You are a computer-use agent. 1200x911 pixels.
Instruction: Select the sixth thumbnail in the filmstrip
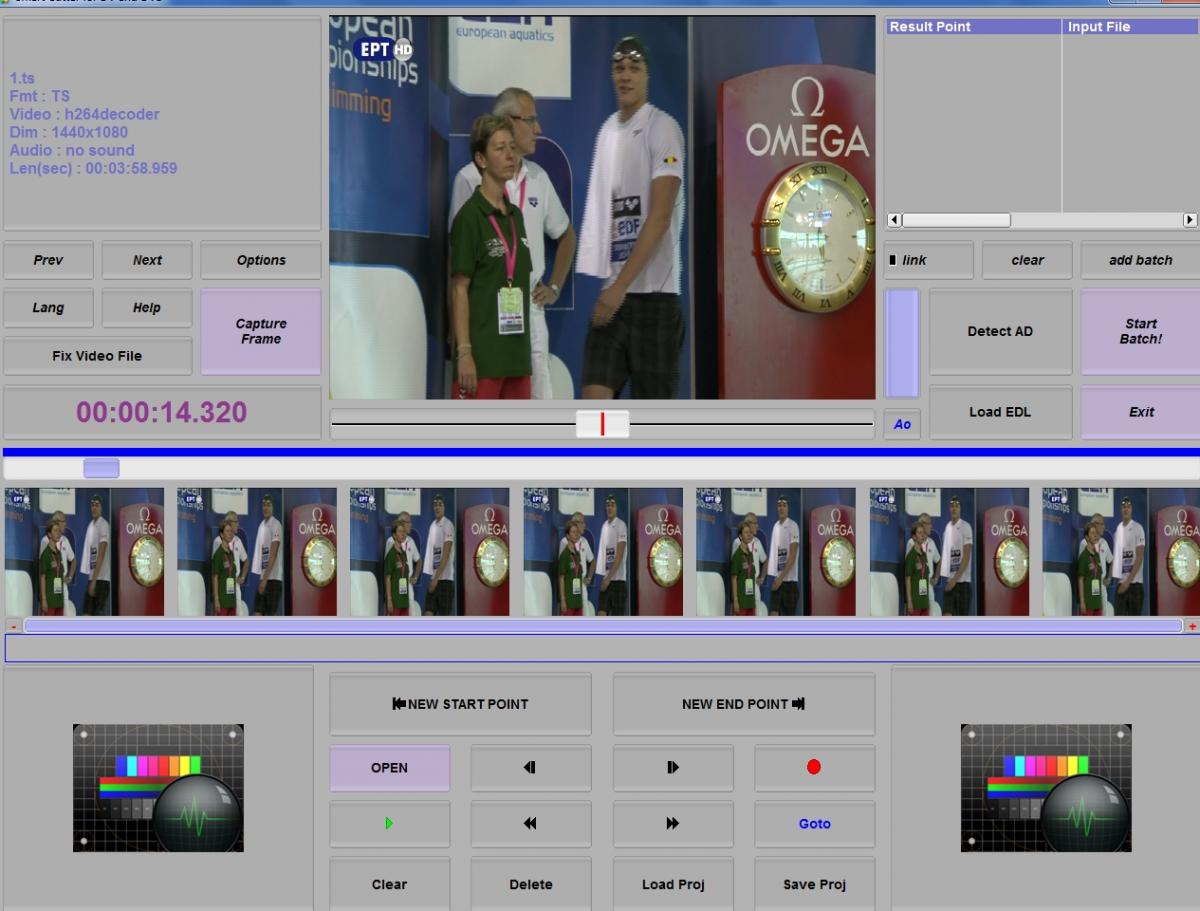point(949,551)
